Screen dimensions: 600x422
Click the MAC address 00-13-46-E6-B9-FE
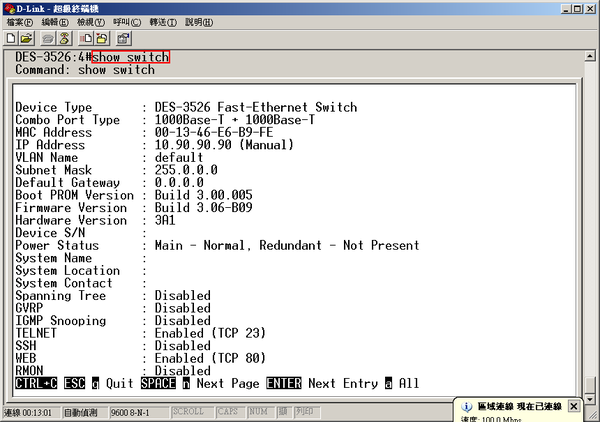(214, 132)
